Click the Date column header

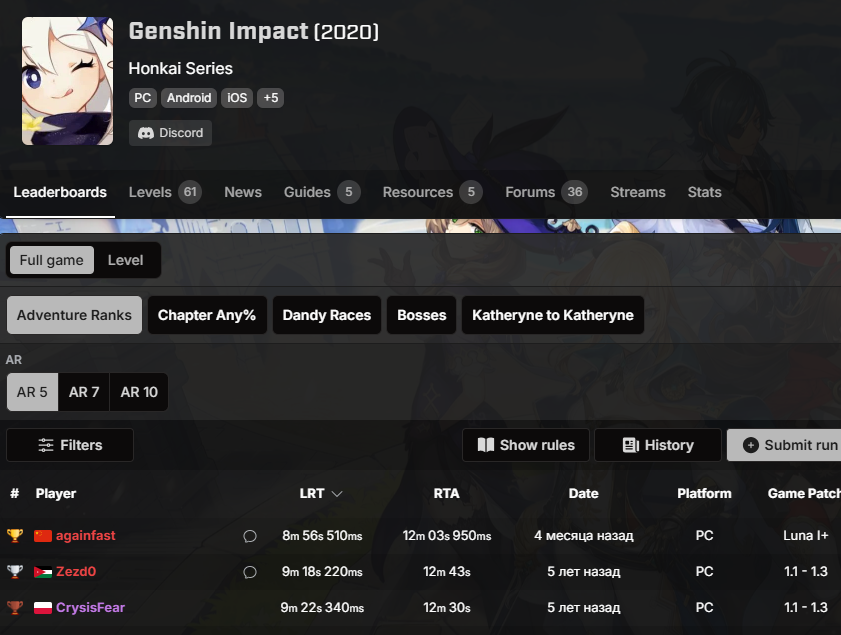tap(584, 493)
